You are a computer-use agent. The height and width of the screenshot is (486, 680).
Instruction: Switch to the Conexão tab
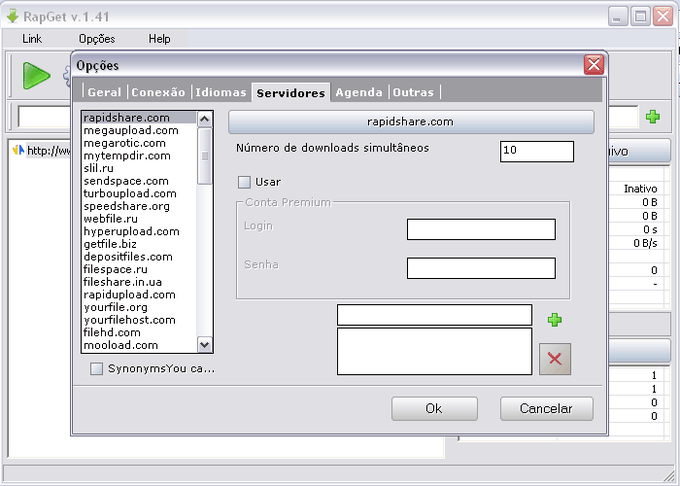[x=158, y=92]
